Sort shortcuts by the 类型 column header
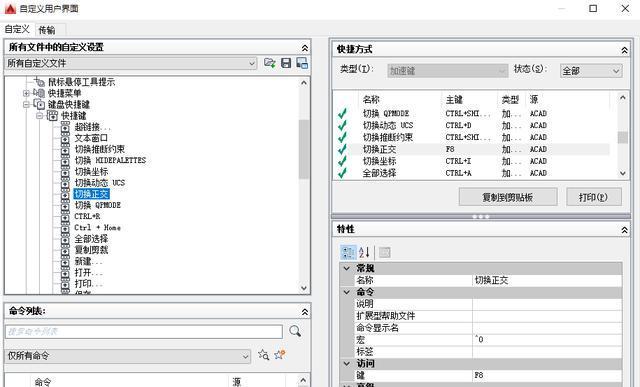The width and height of the screenshot is (640, 387). tap(511, 99)
